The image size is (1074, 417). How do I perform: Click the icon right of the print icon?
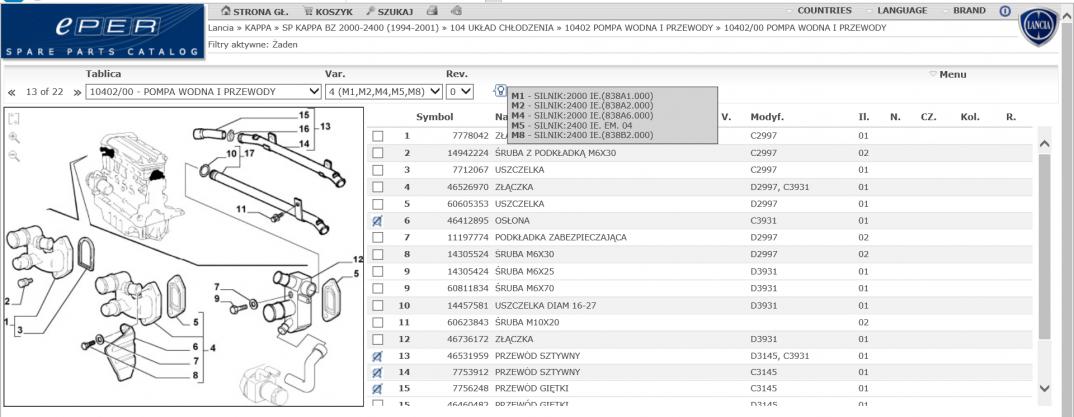click(457, 11)
